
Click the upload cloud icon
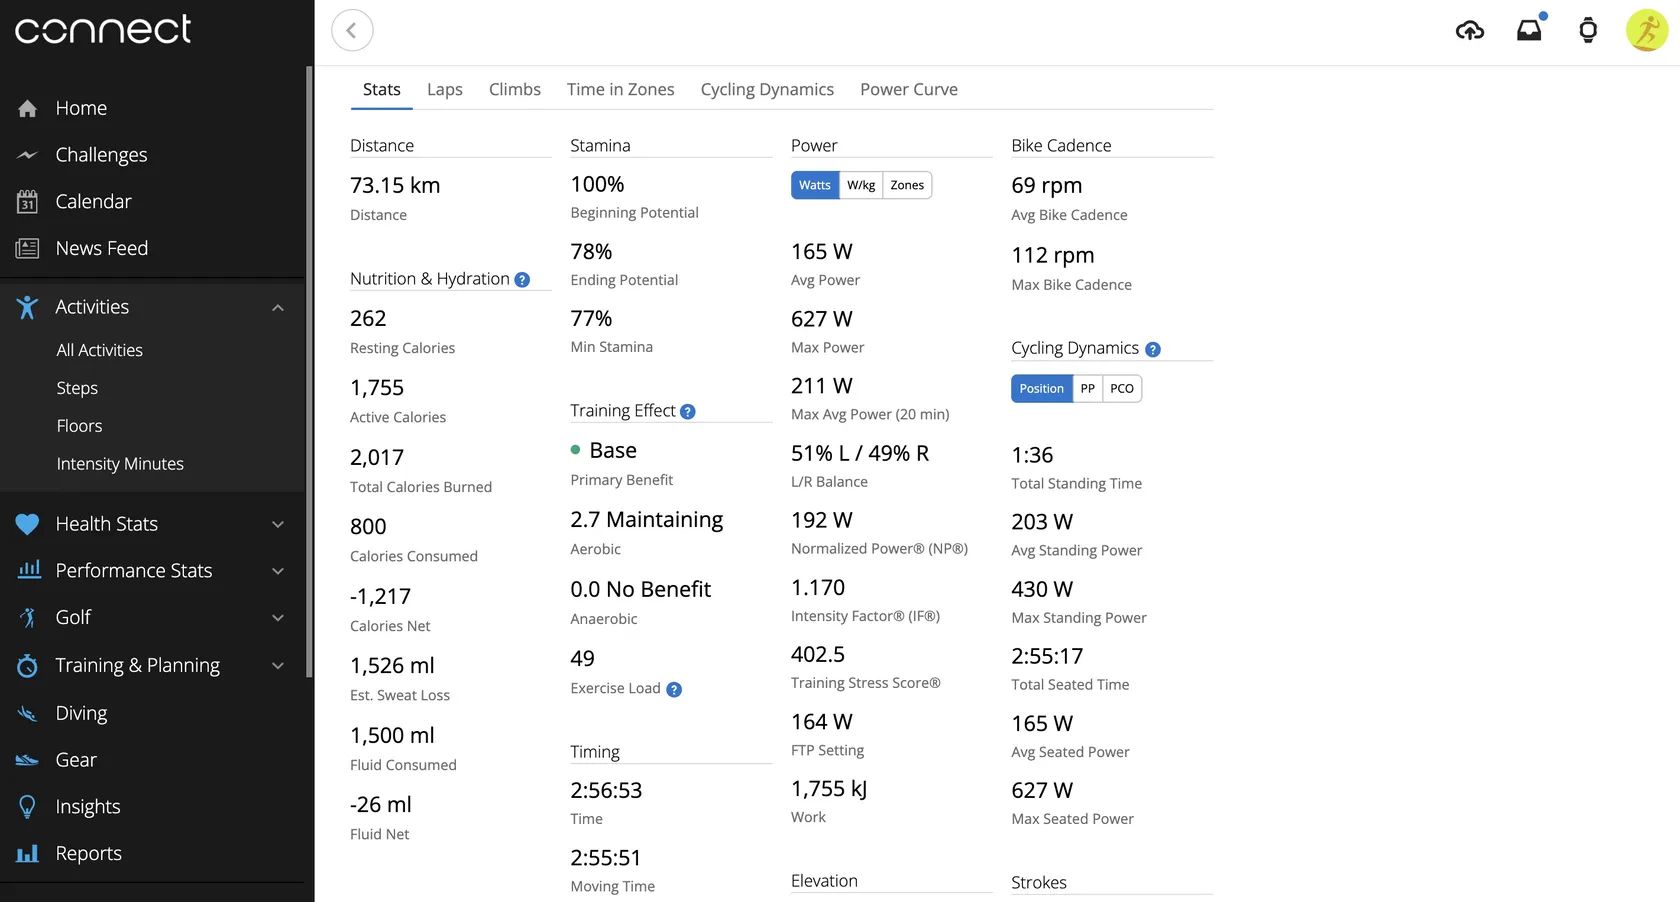[1469, 31]
